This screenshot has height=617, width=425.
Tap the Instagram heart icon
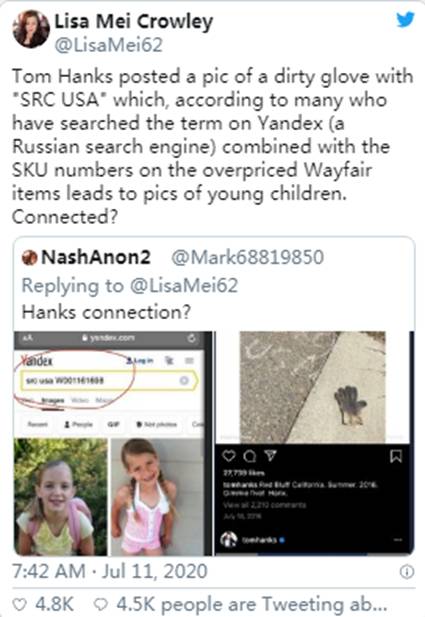229,456
